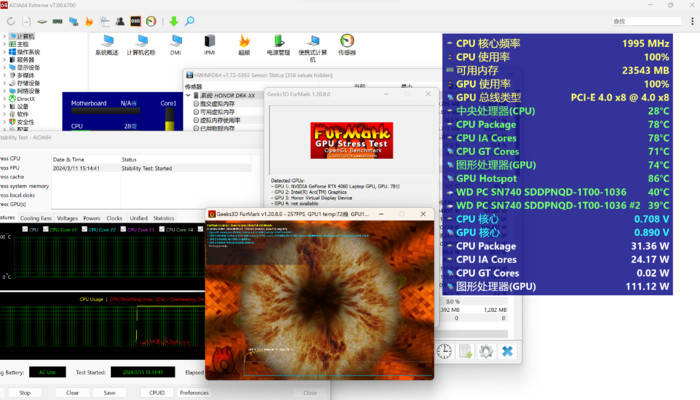Image resolution: width=700 pixels, height=400 pixels.
Task: Switch to the Unified tab
Action: [x=138, y=218]
